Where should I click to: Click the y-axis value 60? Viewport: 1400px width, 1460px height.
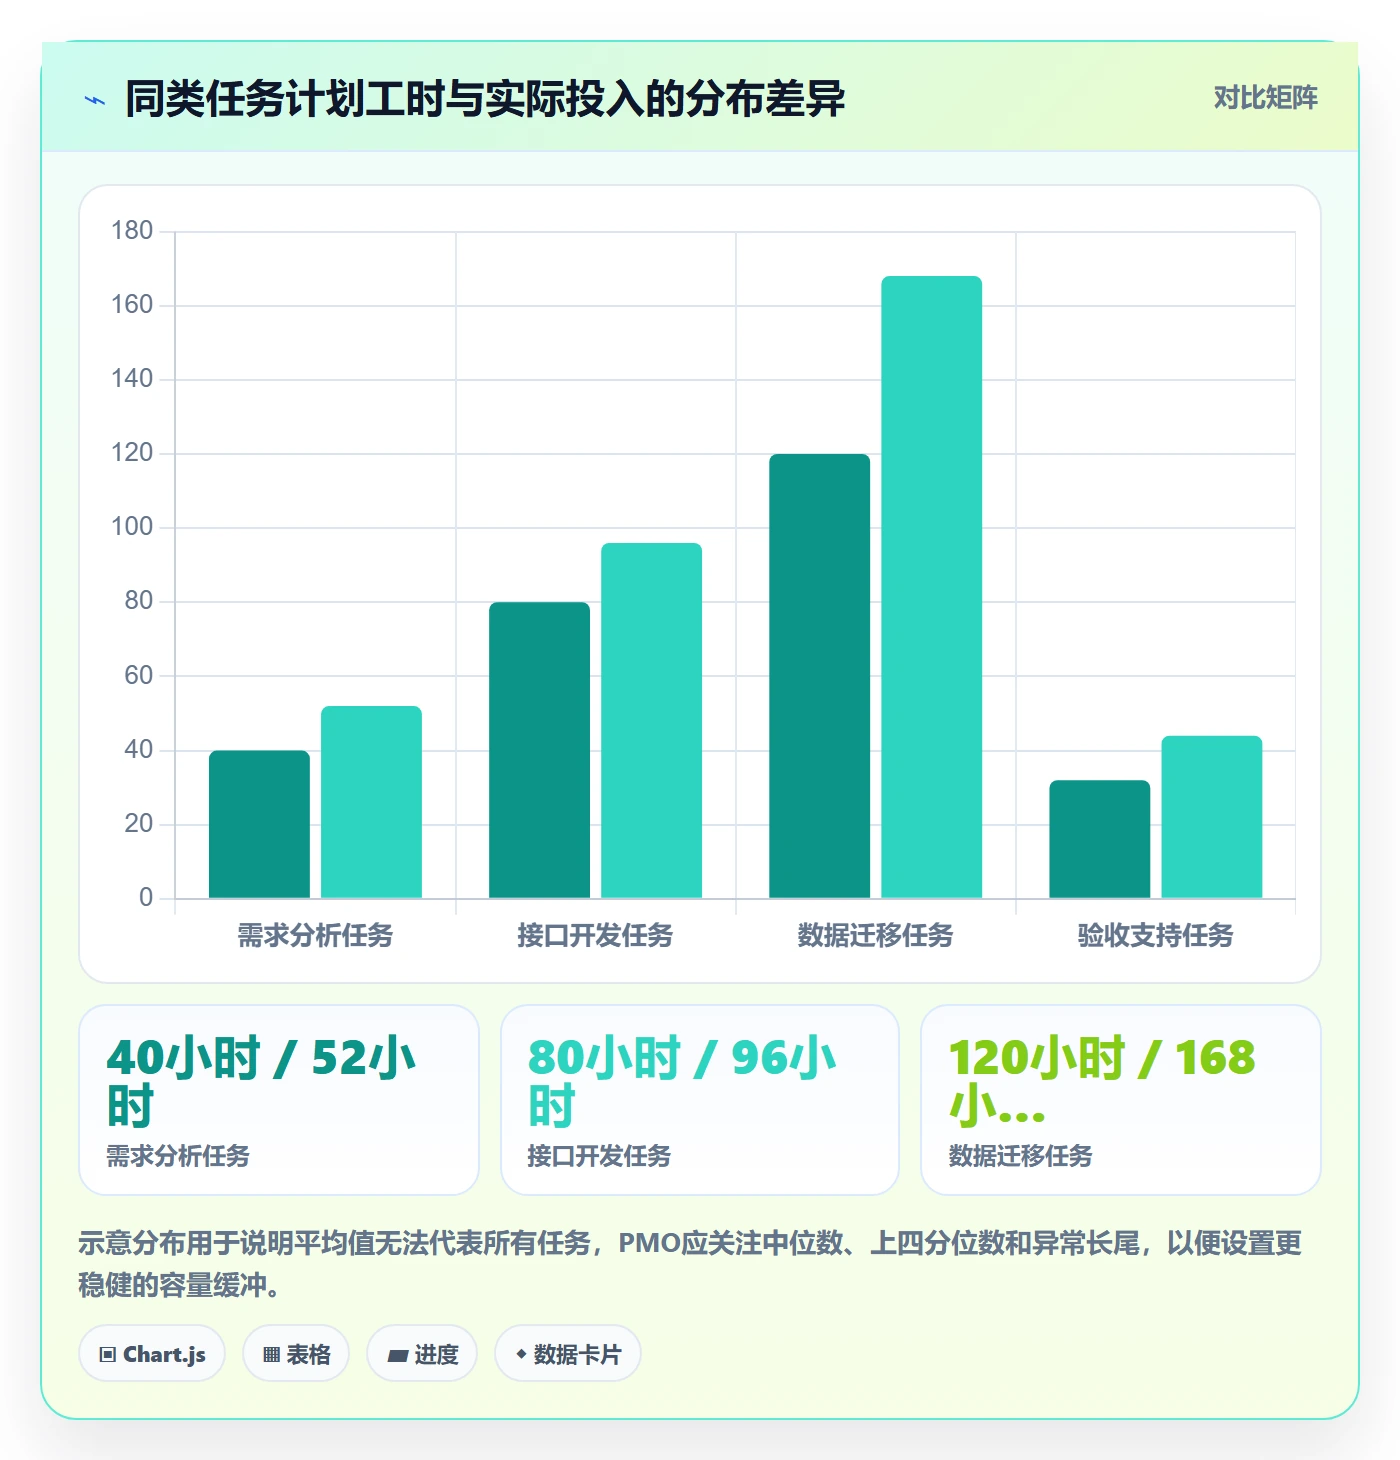tap(139, 675)
